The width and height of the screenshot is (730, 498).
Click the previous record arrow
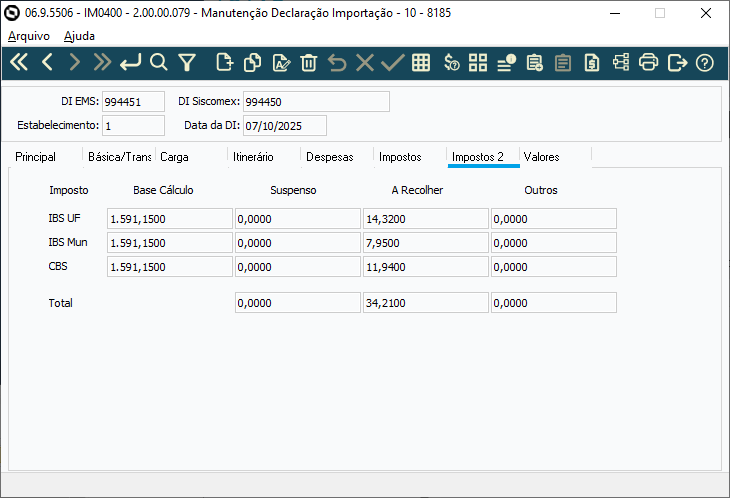(x=47, y=62)
